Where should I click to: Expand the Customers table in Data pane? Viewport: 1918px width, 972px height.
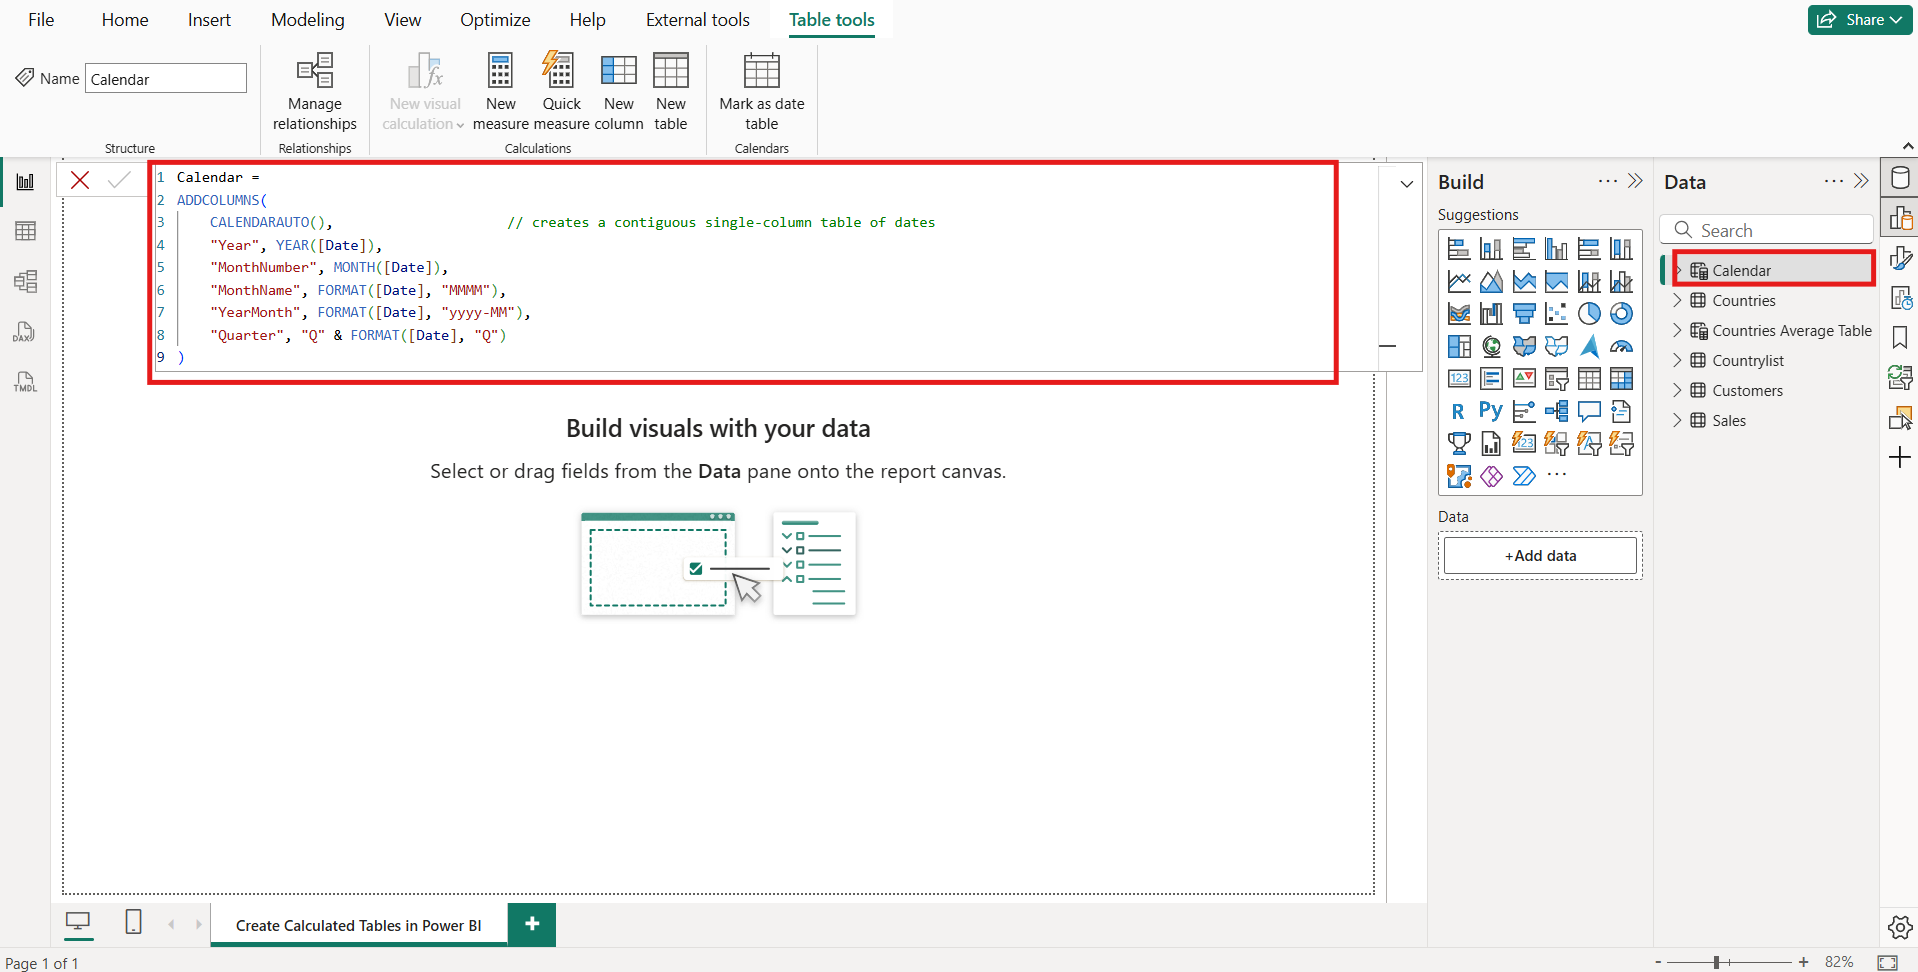1677,391
